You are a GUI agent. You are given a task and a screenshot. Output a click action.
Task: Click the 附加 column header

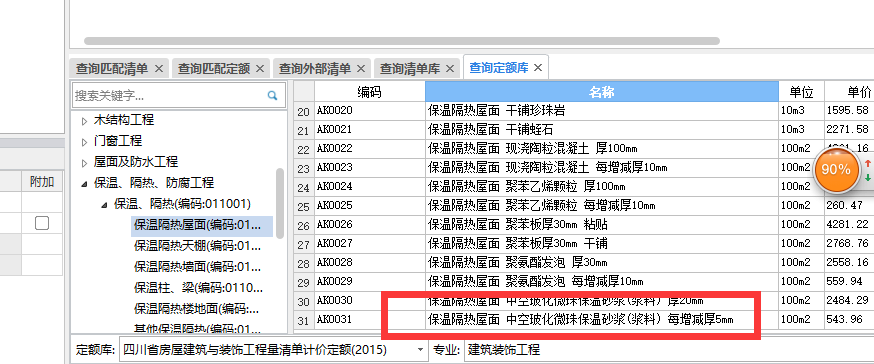[42, 182]
